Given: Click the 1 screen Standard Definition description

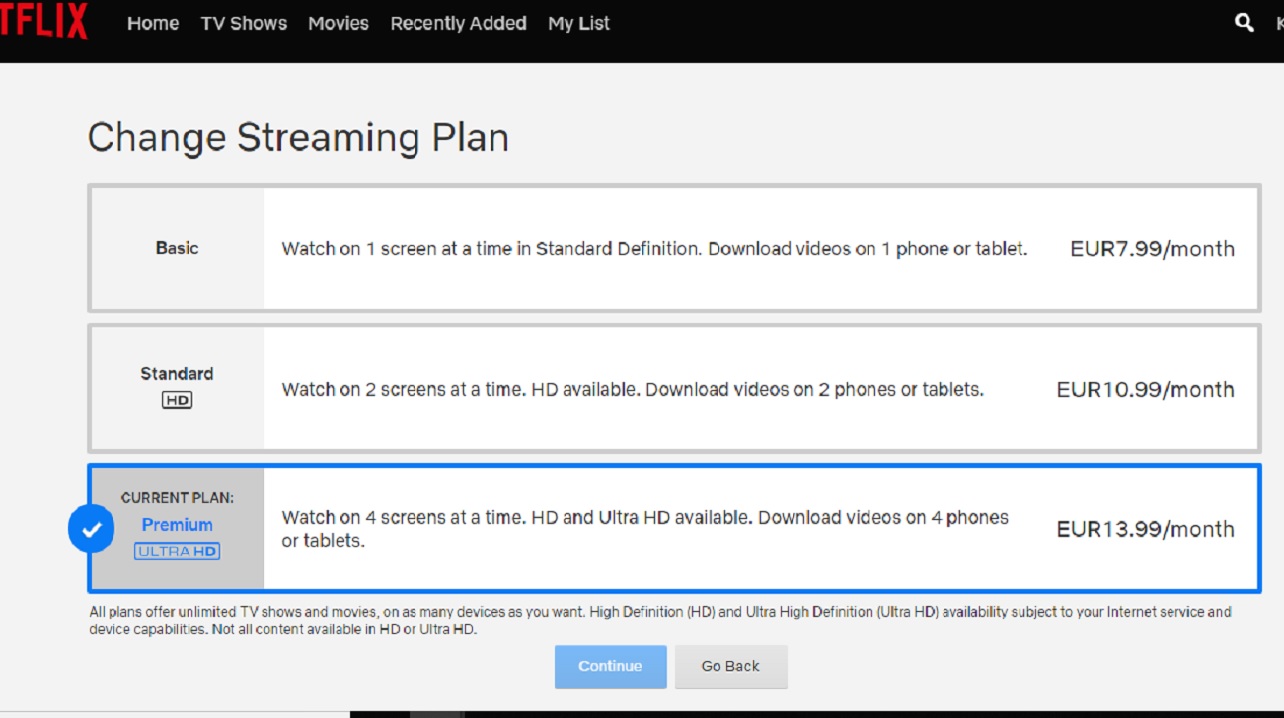Looking at the screenshot, I should (654, 249).
